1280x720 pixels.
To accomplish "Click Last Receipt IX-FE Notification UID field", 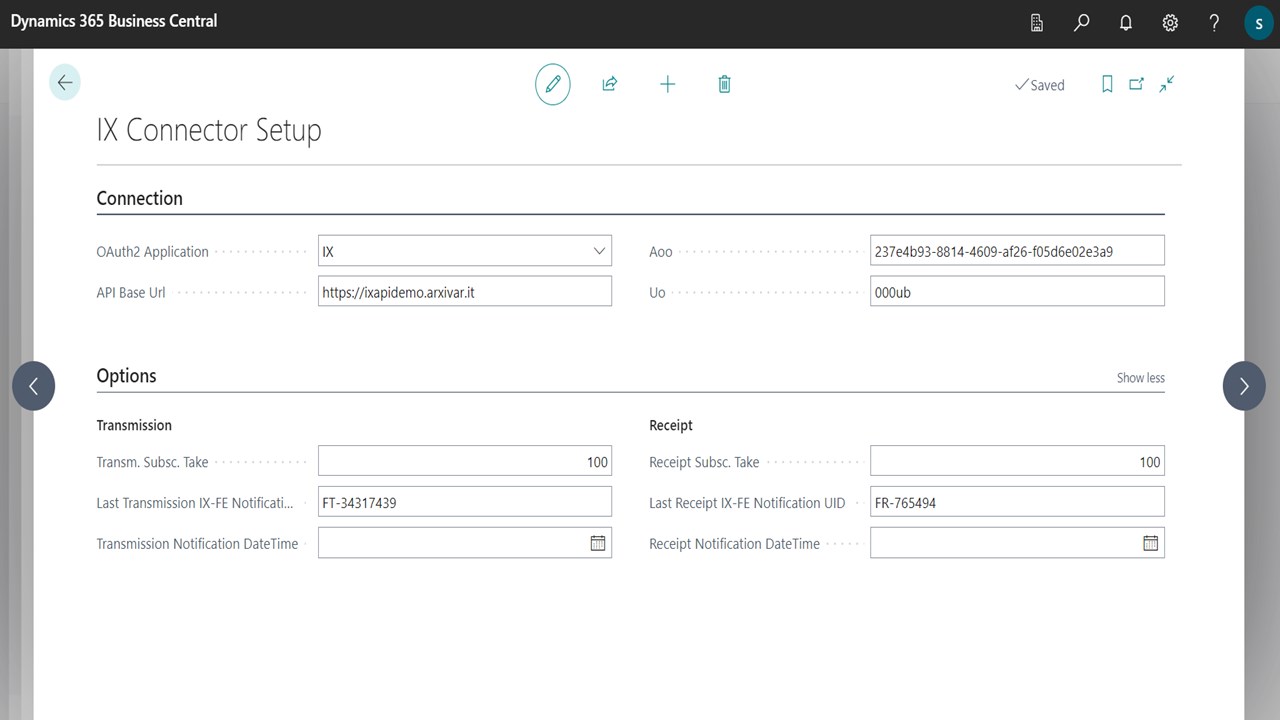I will coord(1017,502).
